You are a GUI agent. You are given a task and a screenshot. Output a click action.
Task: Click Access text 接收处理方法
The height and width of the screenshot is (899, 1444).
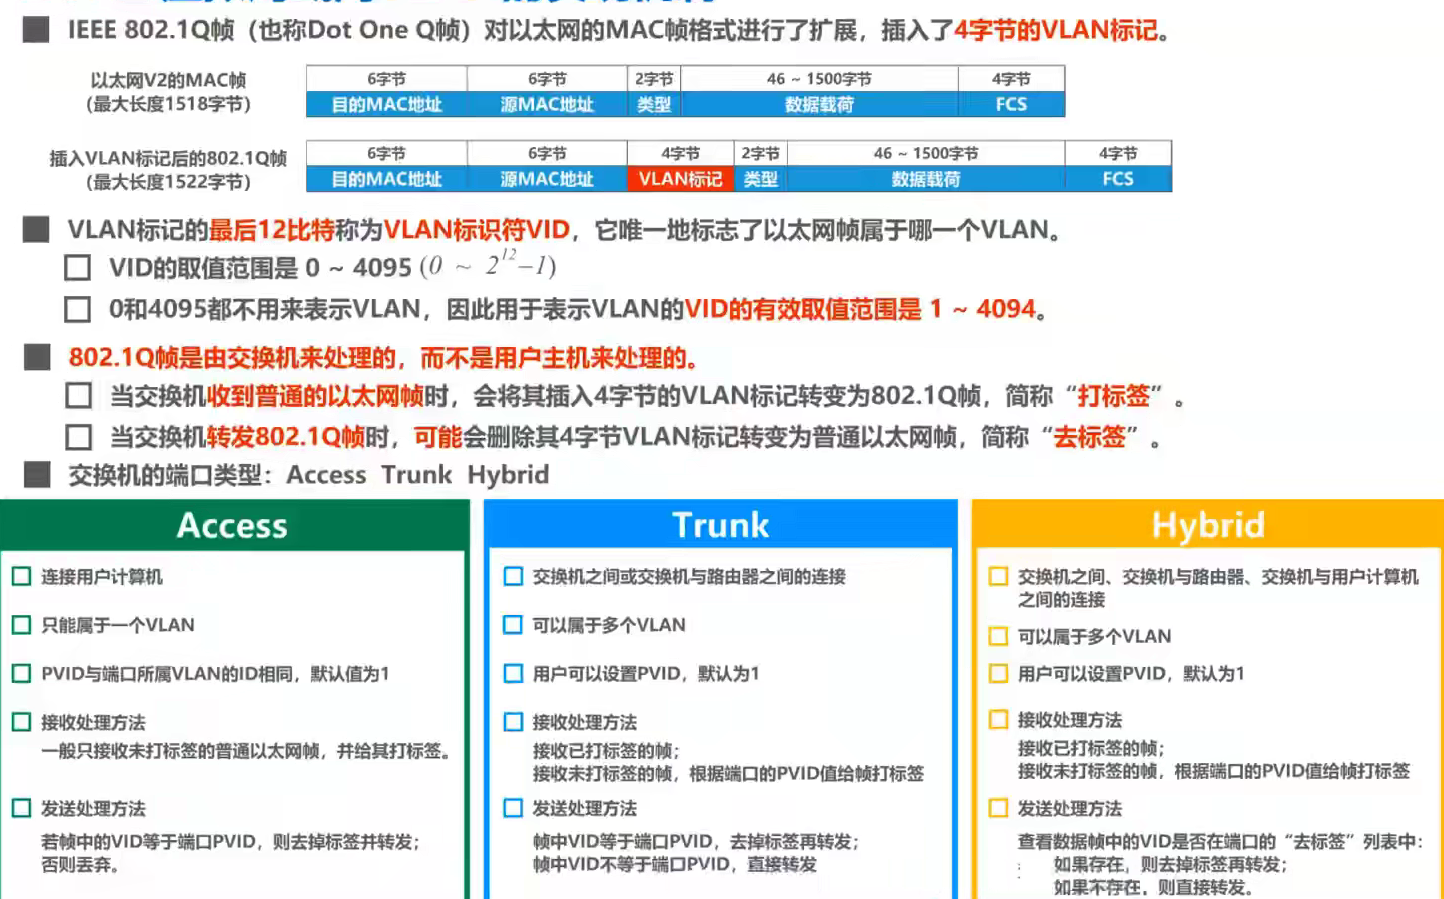[x=93, y=722]
